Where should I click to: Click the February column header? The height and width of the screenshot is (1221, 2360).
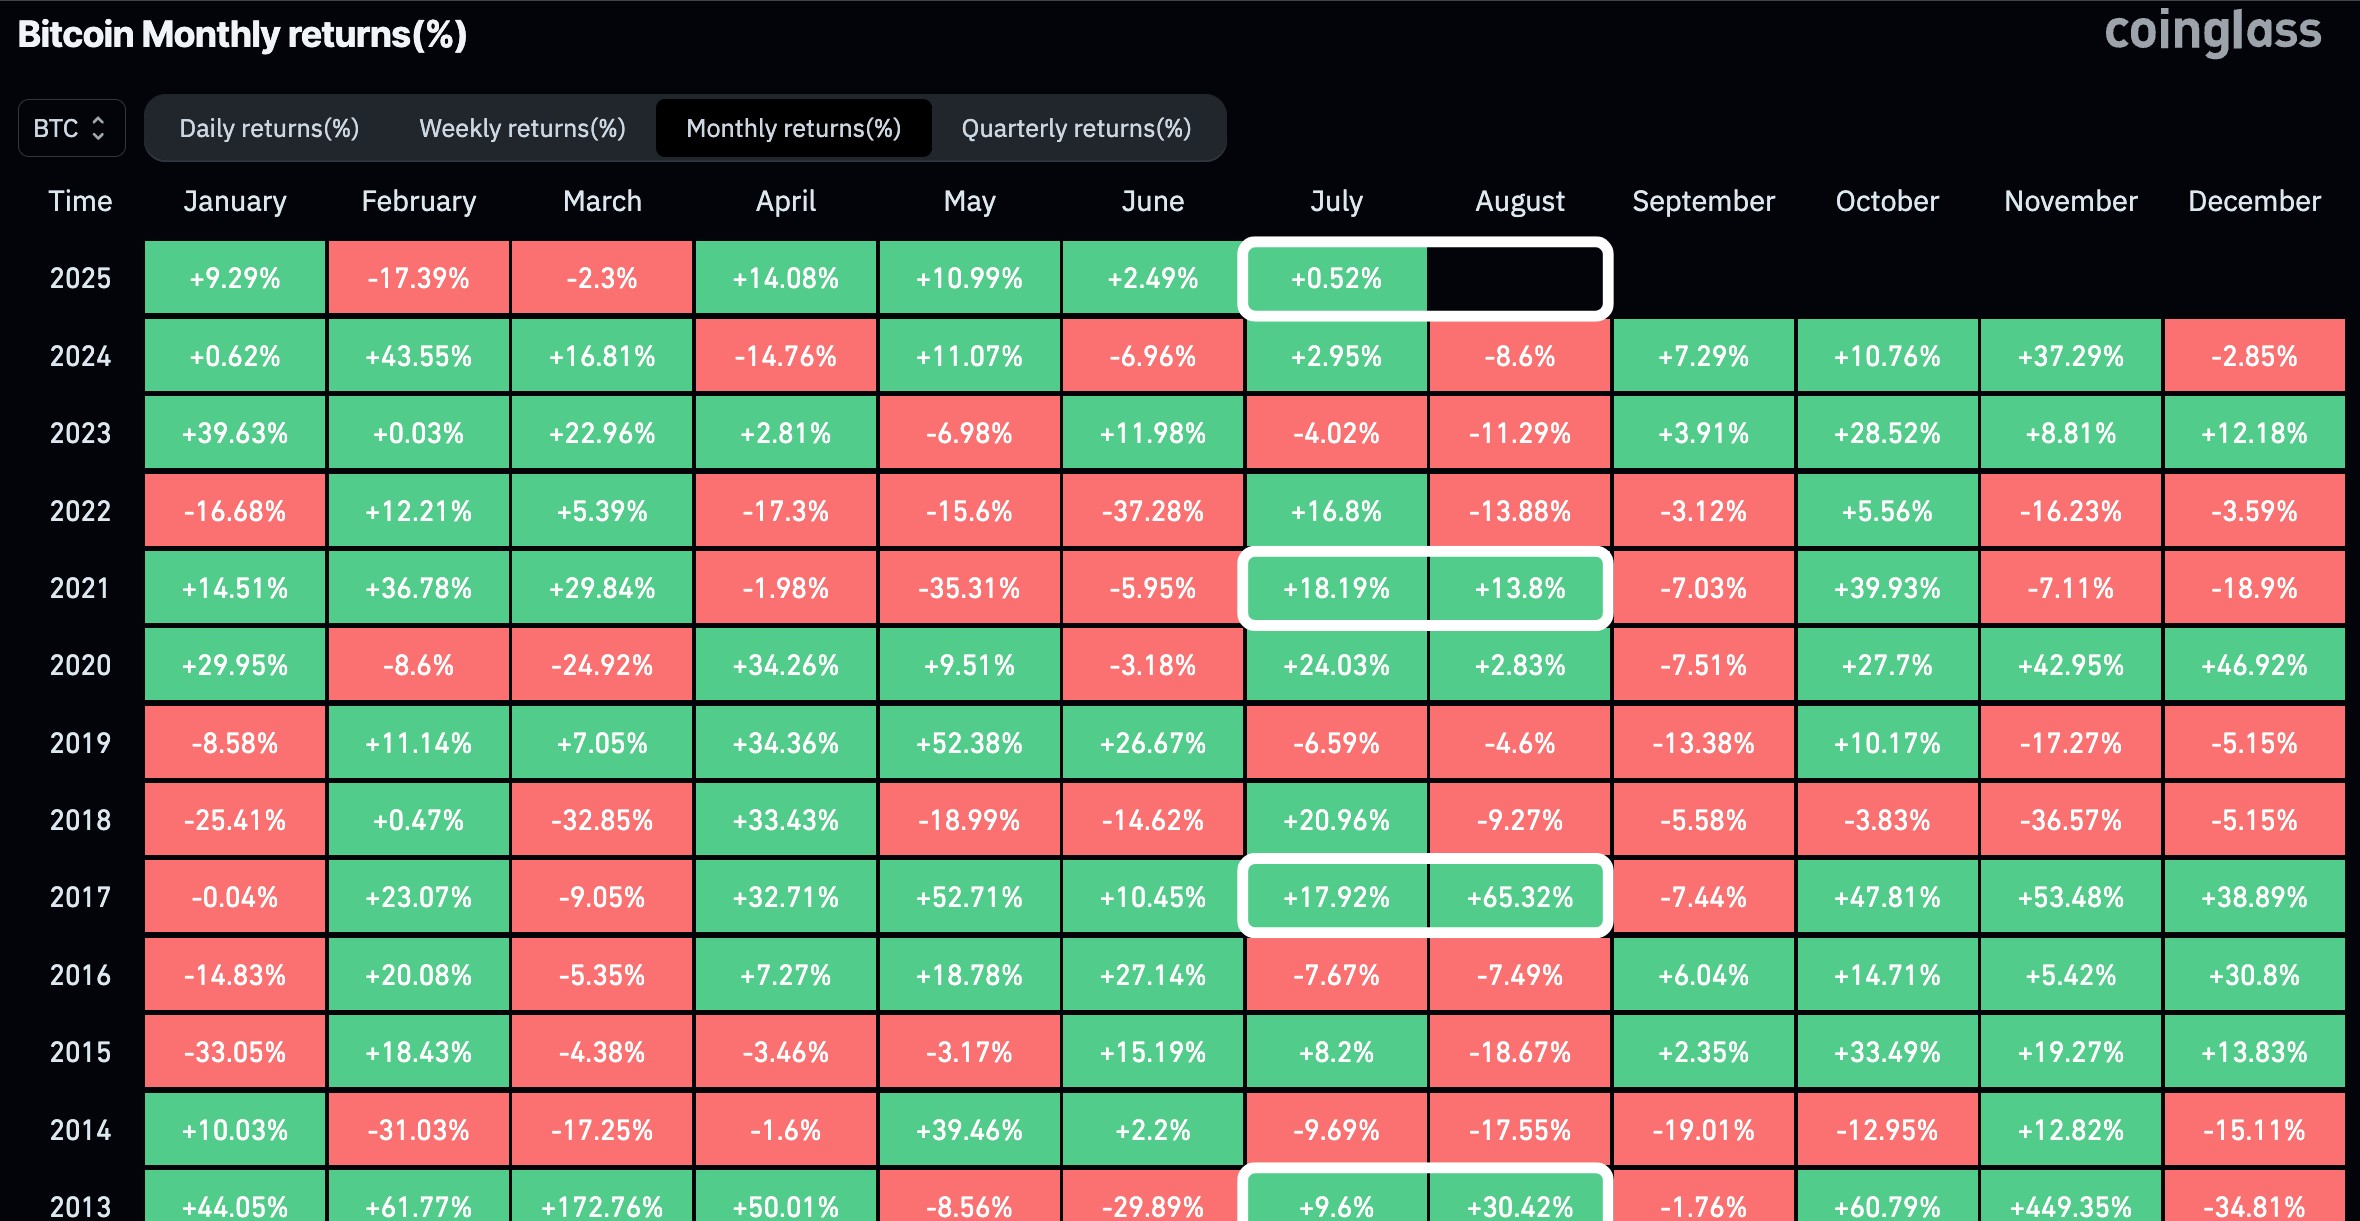coord(418,201)
